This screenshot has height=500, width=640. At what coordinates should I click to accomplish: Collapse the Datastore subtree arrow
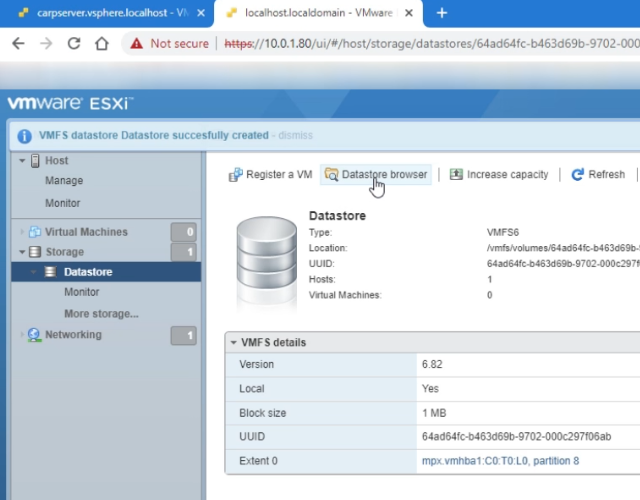pyautogui.click(x=33, y=272)
